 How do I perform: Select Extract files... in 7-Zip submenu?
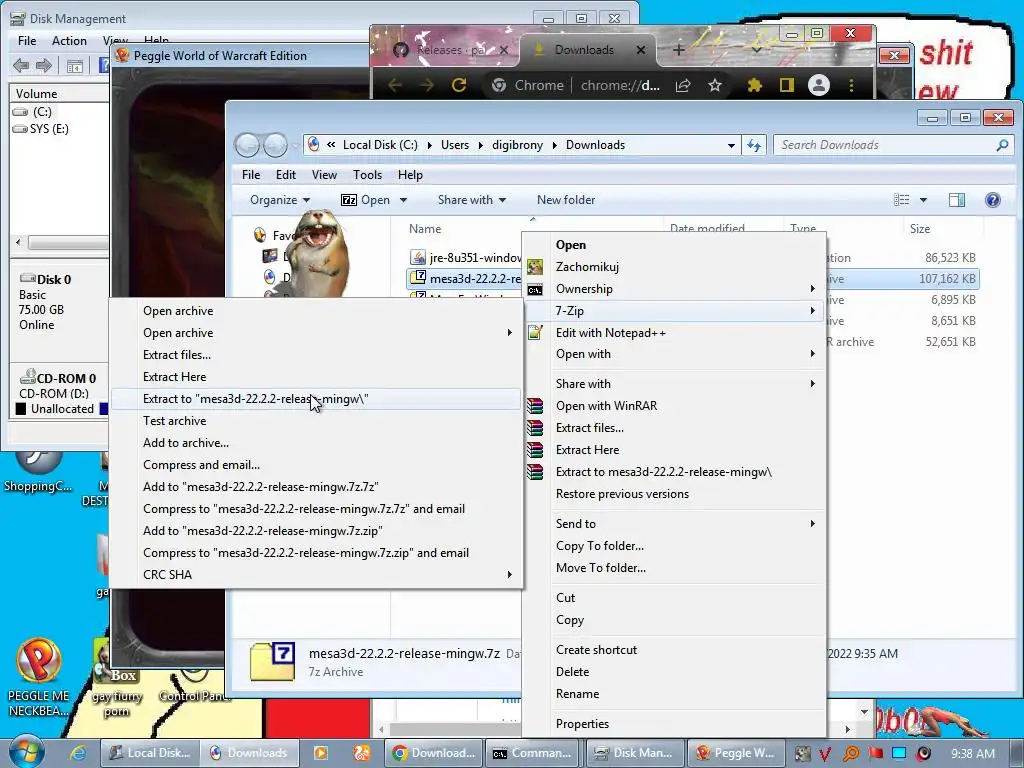177,355
